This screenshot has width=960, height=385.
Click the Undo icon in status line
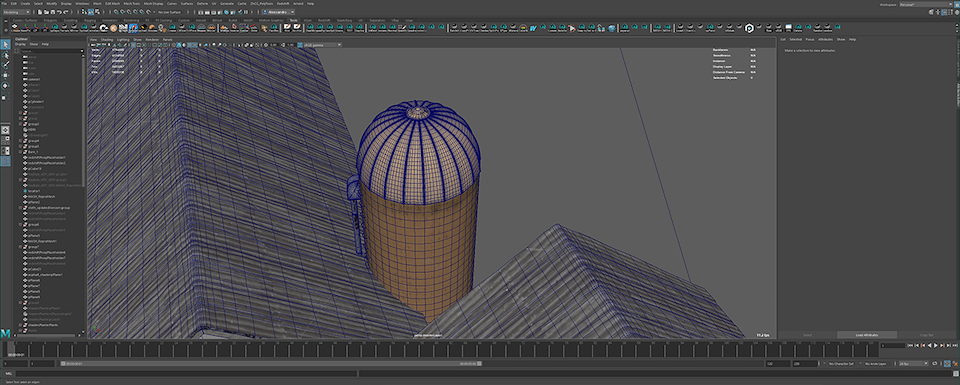point(58,12)
